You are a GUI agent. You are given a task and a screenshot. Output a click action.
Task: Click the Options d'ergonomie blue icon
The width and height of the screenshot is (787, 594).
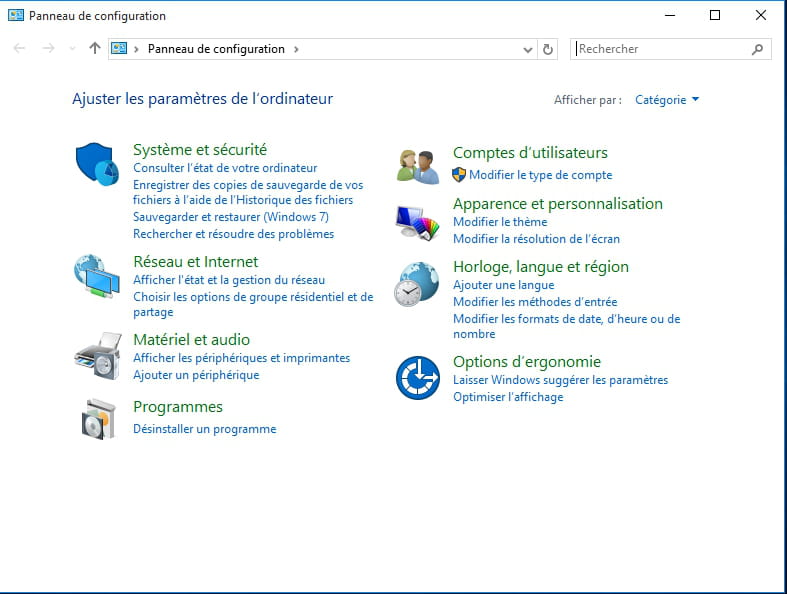pyautogui.click(x=418, y=377)
